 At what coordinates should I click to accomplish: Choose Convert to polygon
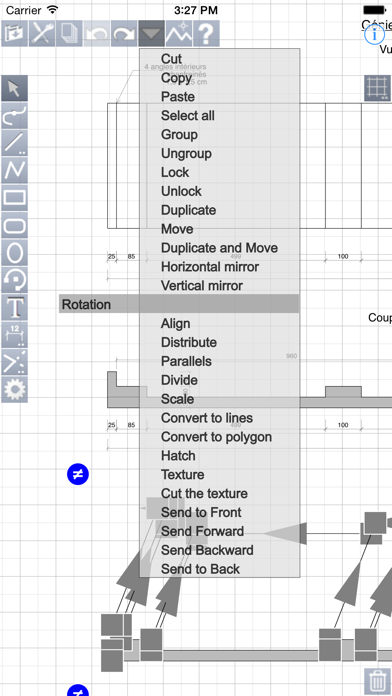pos(216,437)
